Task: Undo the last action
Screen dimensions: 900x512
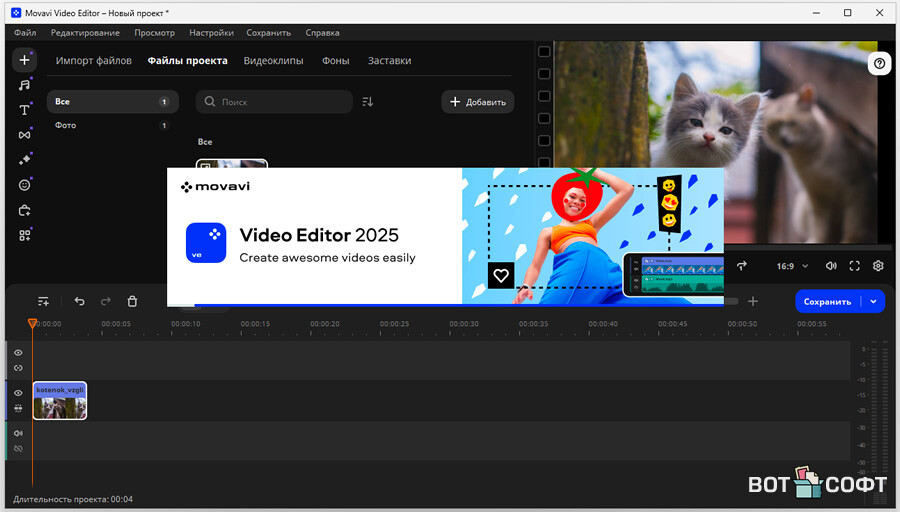Action: (79, 301)
